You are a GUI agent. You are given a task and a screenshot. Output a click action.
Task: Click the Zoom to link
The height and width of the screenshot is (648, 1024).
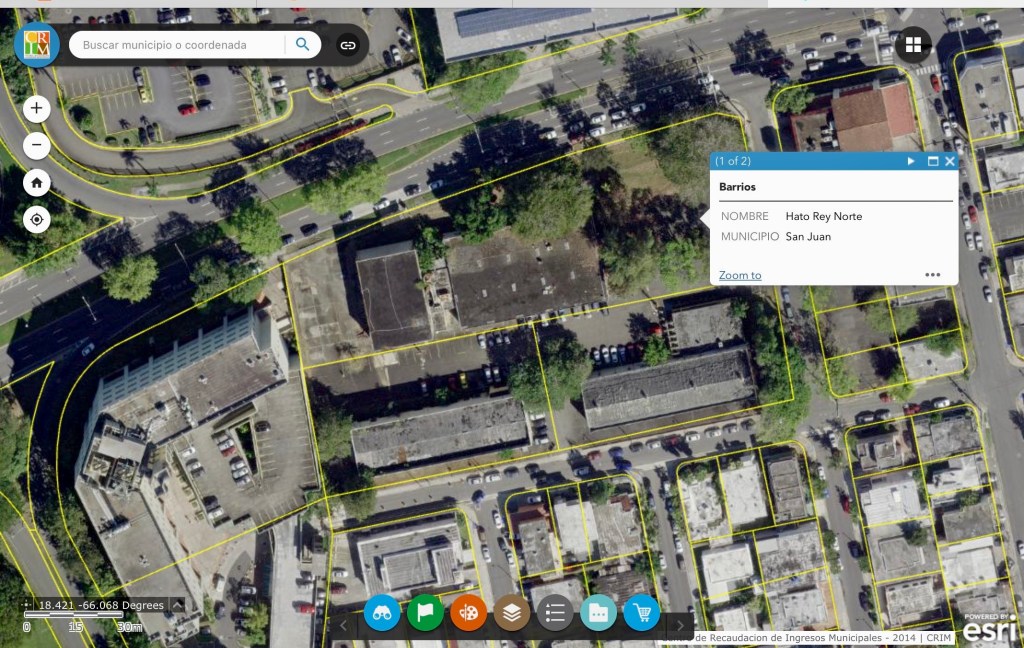coord(740,275)
